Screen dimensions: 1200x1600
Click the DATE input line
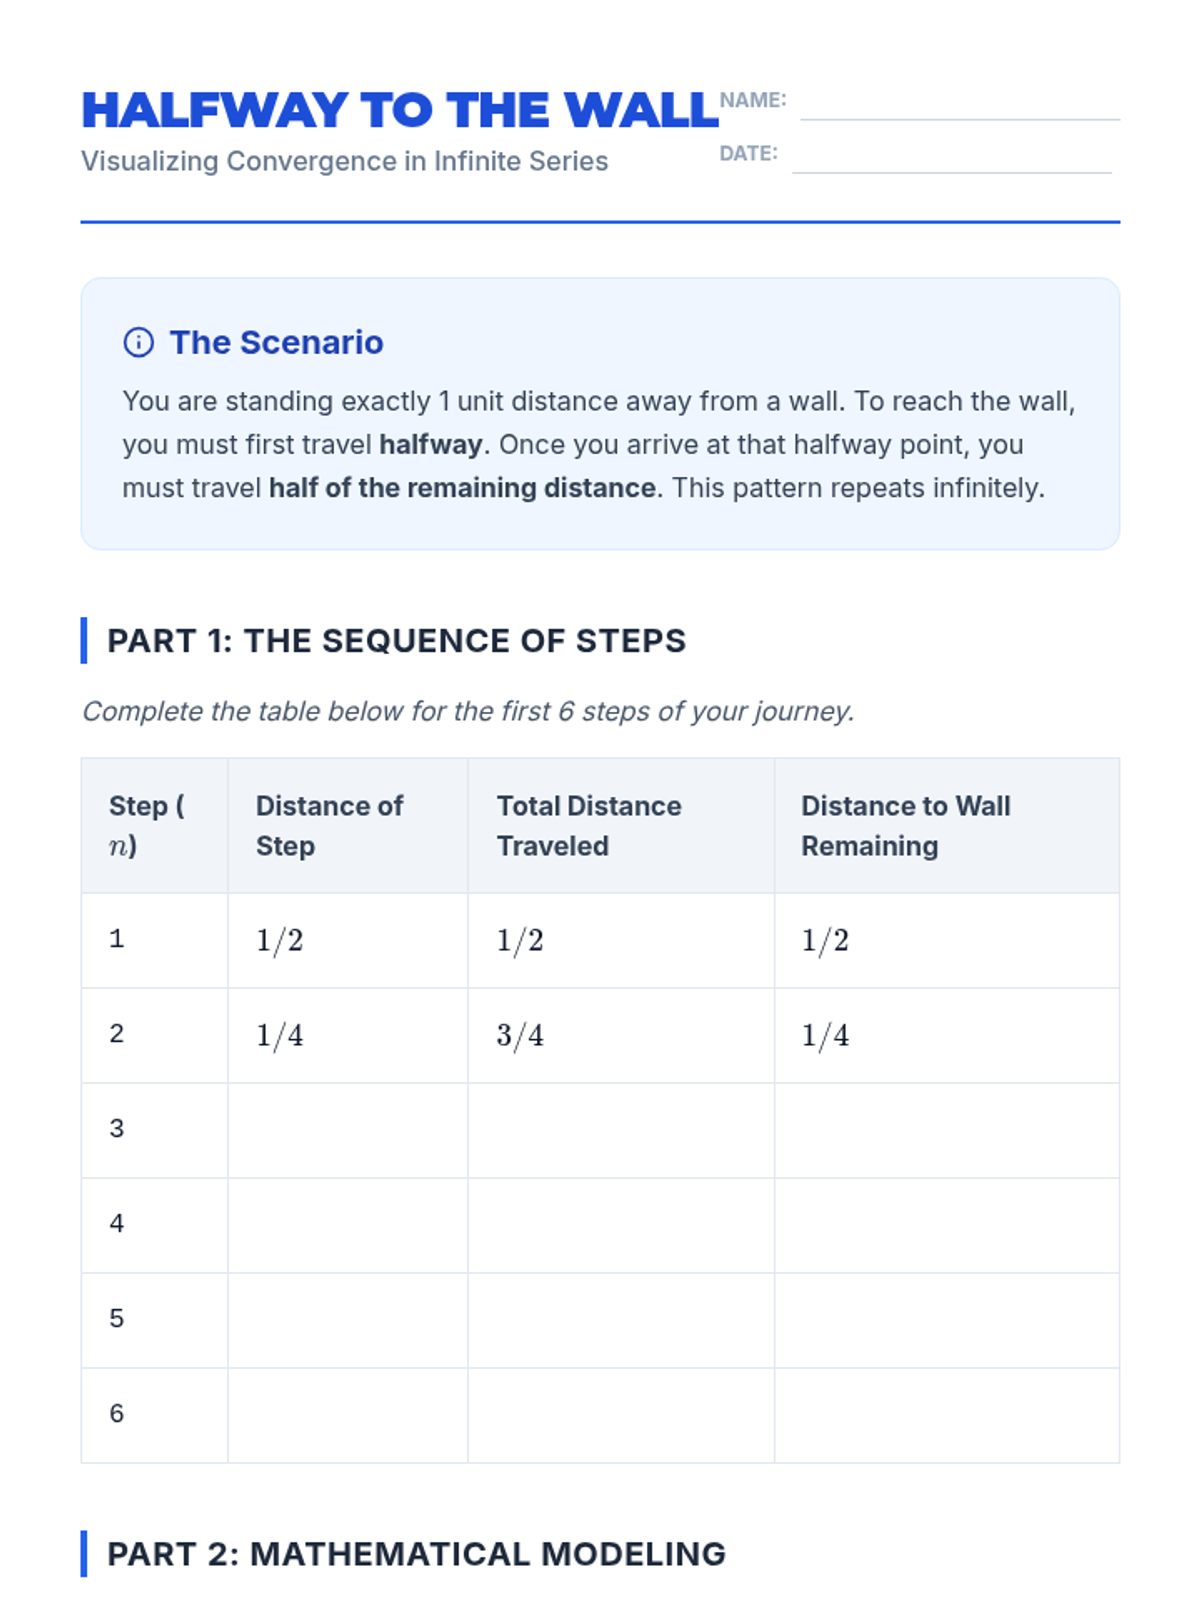pos(951,159)
